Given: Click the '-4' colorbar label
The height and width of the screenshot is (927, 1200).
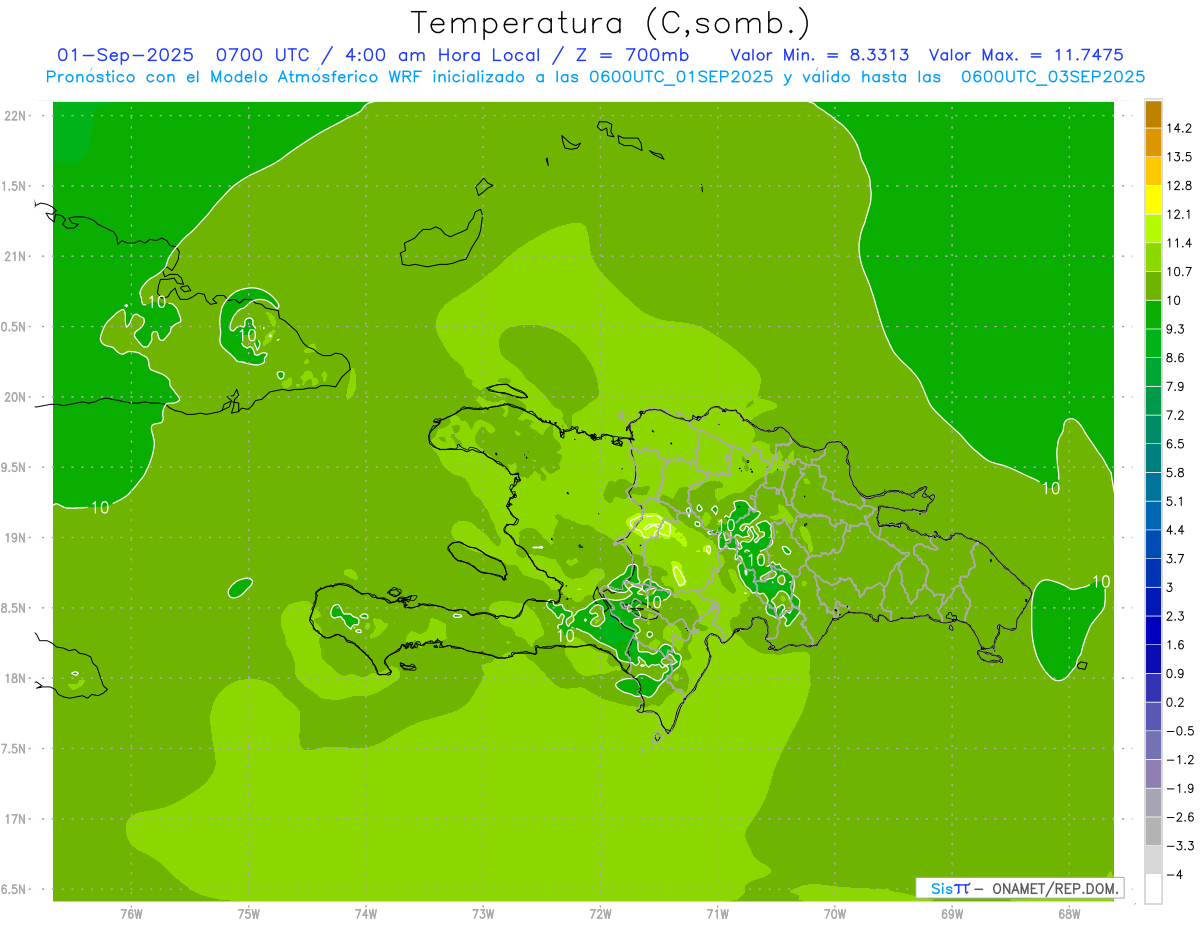Looking at the screenshot, I should click(1174, 875).
